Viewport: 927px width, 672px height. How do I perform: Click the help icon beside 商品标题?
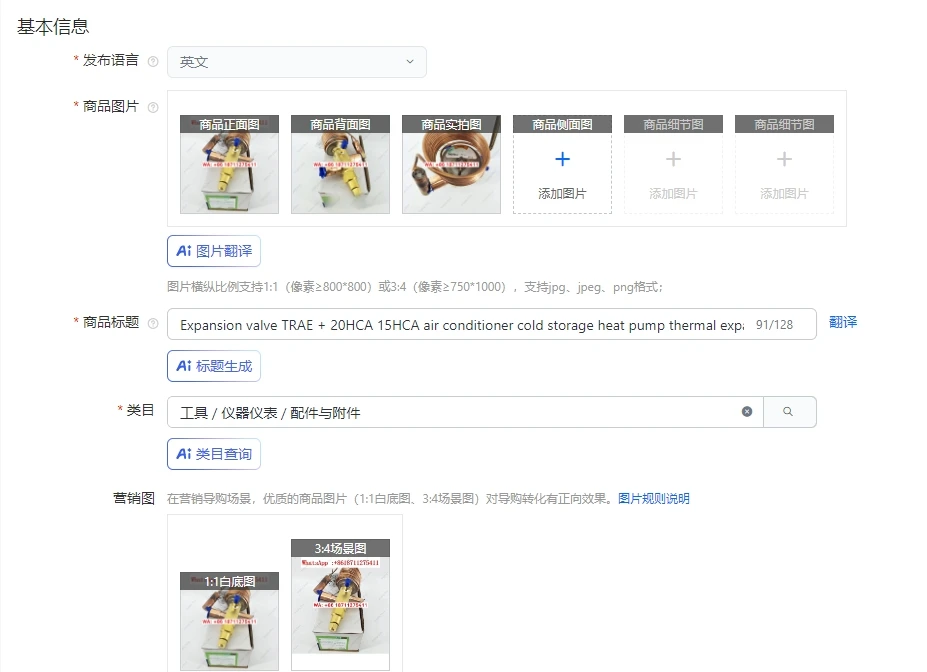coord(153,323)
